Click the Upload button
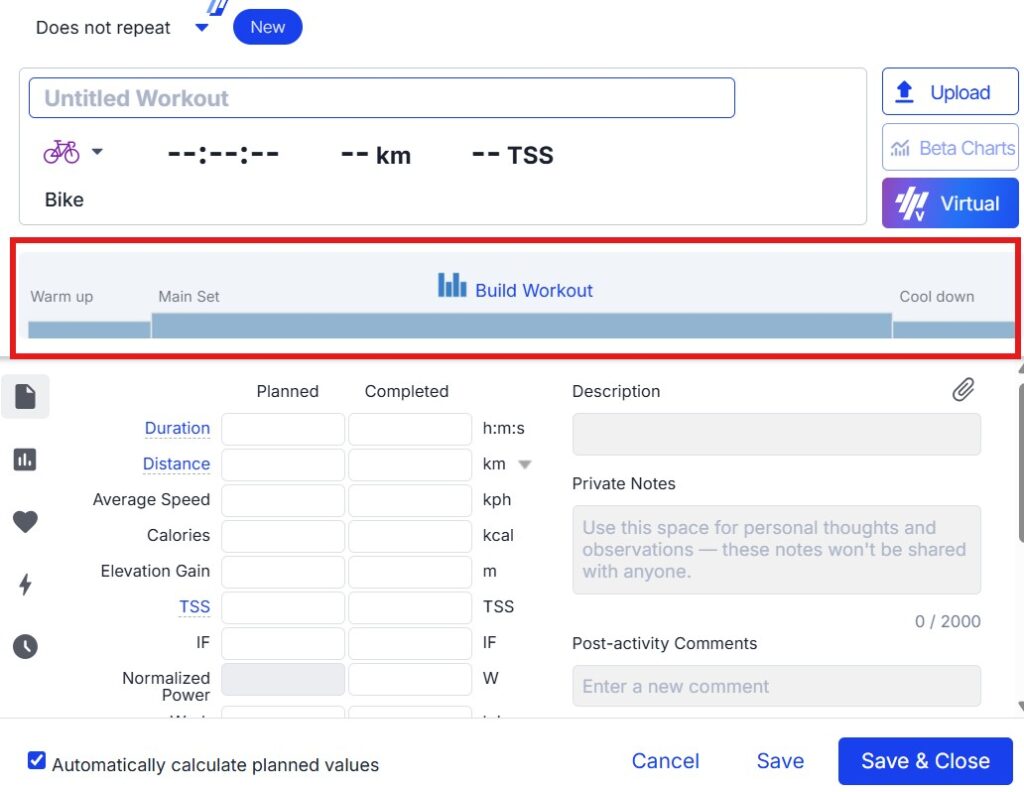1024x792 pixels. tap(950, 92)
